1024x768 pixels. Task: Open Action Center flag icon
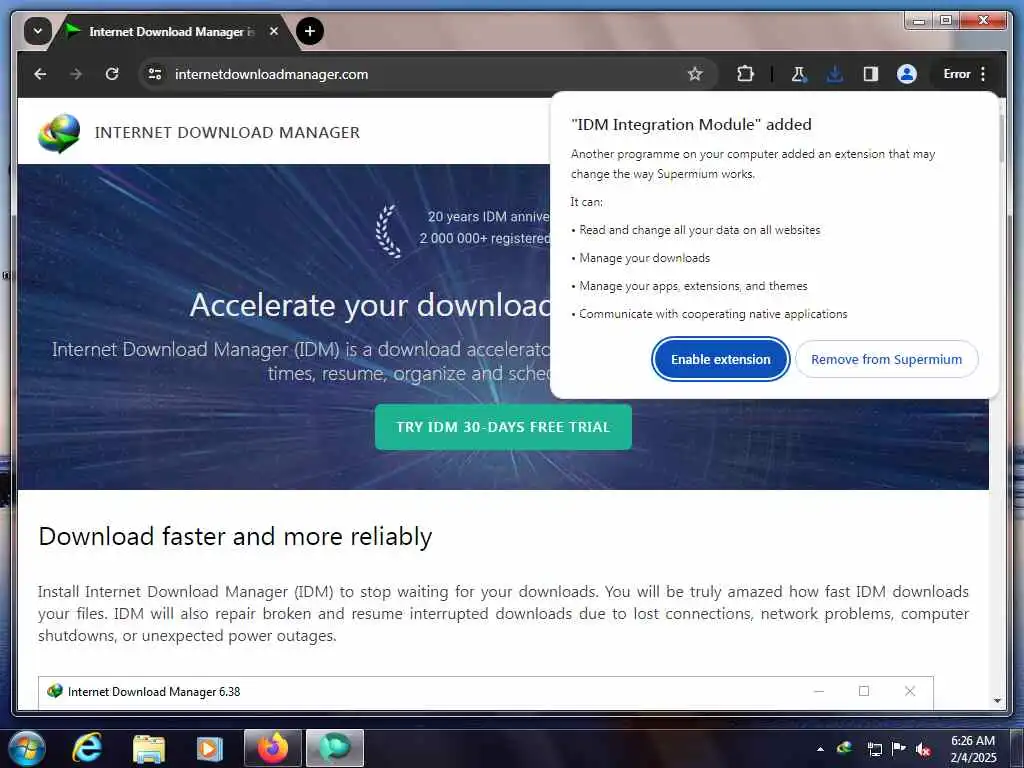point(899,748)
